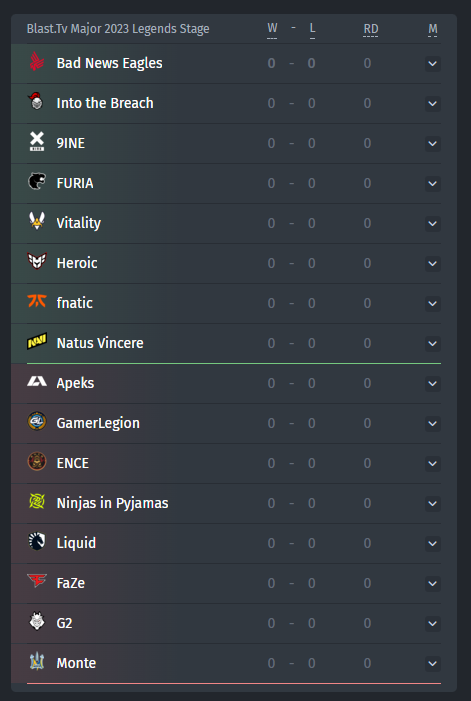The image size is (471, 701).
Task: Expand match details for fnatic
Action: (433, 304)
